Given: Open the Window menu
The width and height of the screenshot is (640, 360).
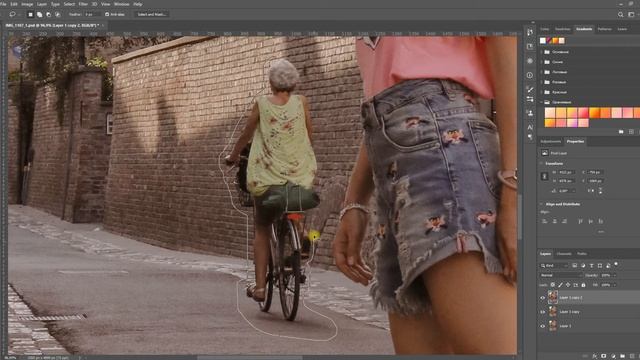Looking at the screenshot, I should click(x=121, y=4).
